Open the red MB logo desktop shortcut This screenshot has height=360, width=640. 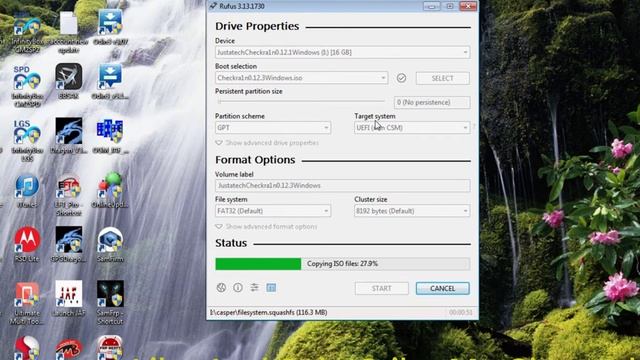point(69,349)
